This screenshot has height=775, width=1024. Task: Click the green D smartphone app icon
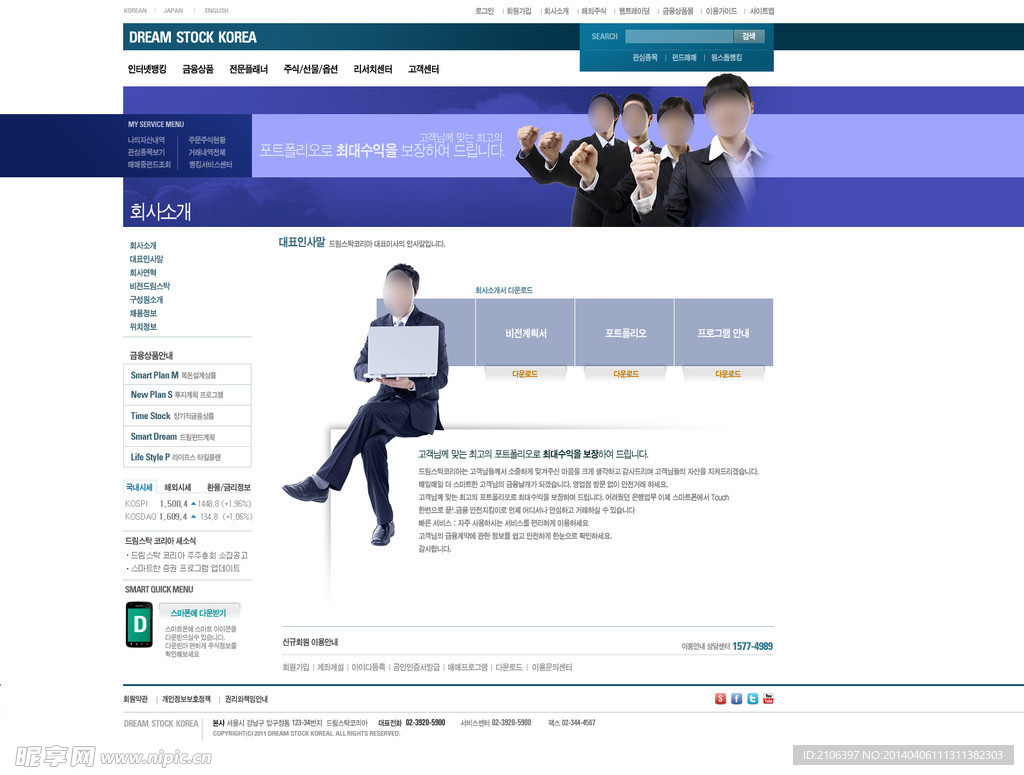point(139,625)
